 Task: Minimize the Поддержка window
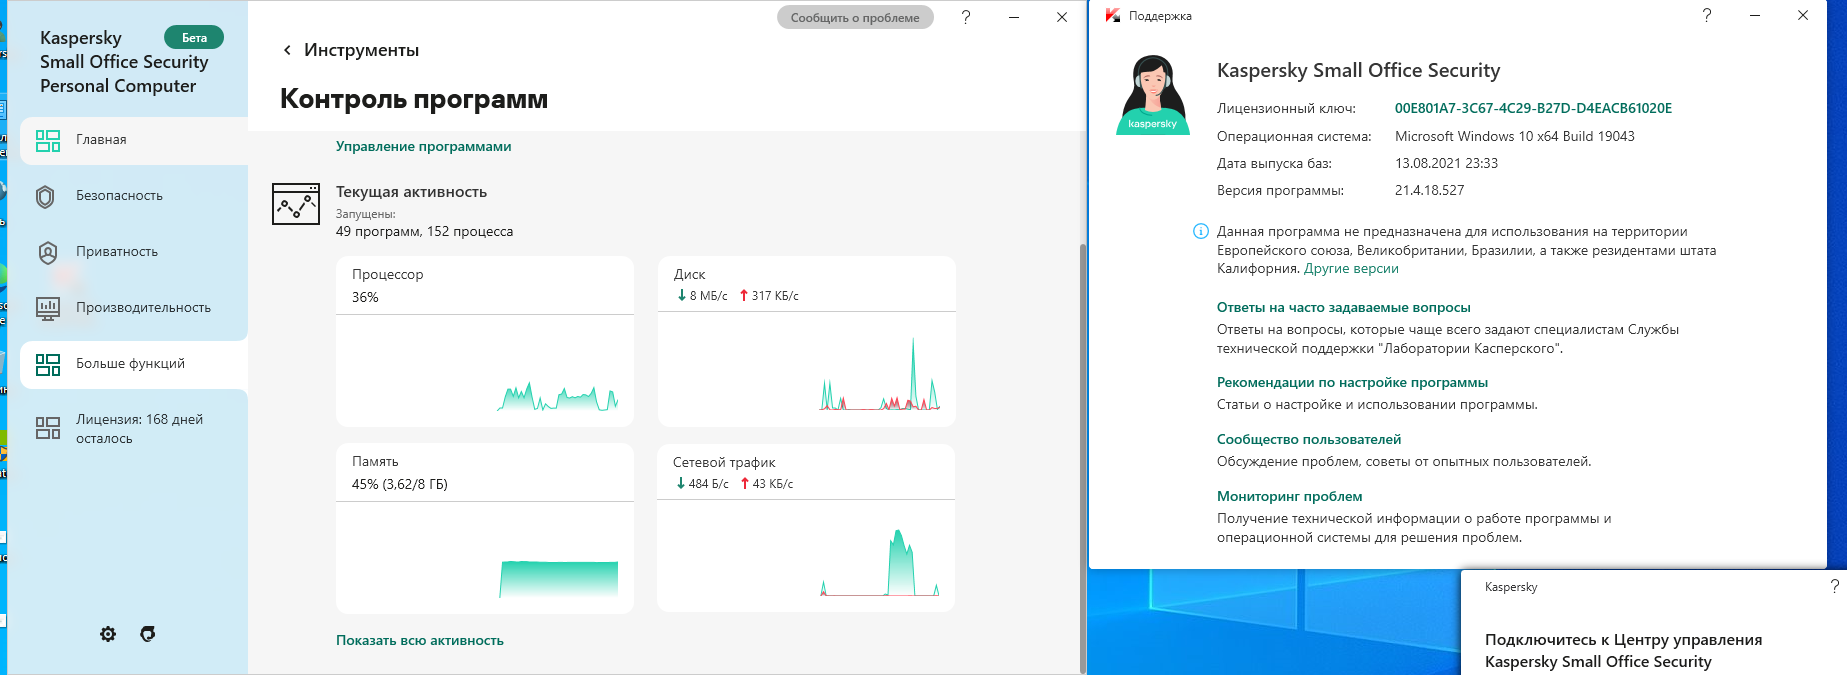(1755, 15)
